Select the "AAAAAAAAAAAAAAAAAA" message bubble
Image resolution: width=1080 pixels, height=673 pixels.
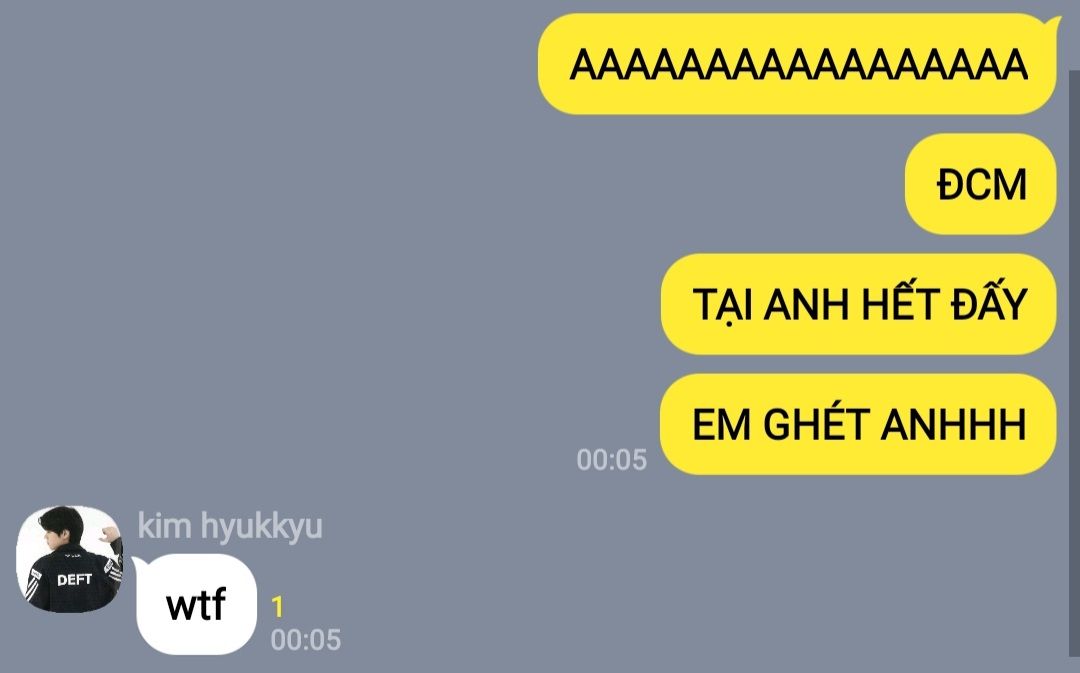[x=797, y=64]
